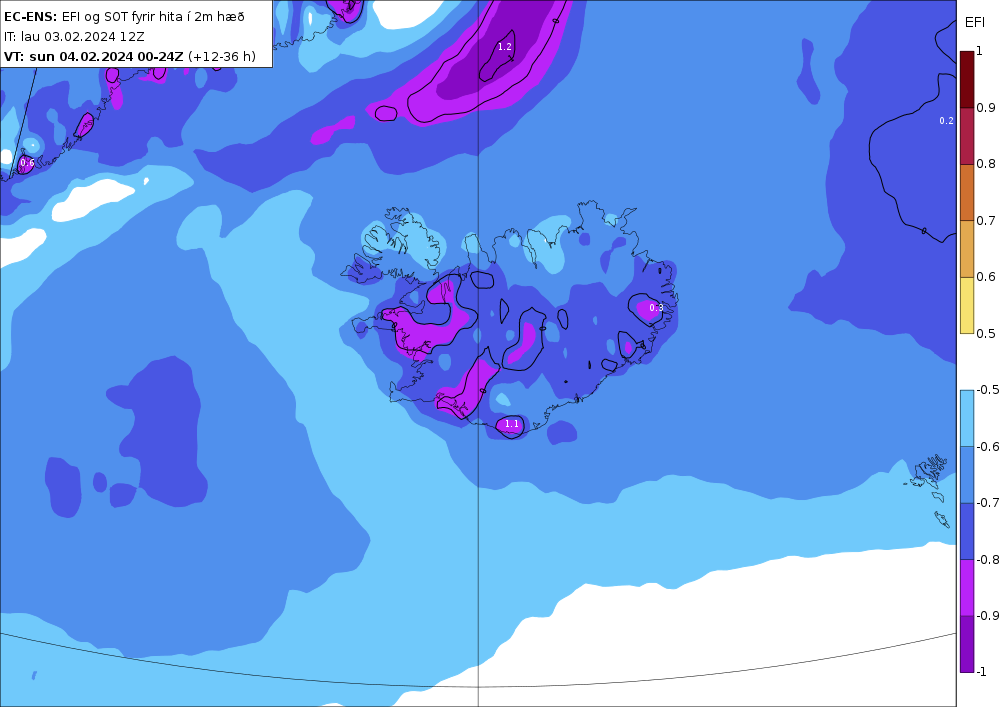Click the EFI legend title
This screenshot has height=707, width=1000.
pyautogui.click(x=974, y=22)
